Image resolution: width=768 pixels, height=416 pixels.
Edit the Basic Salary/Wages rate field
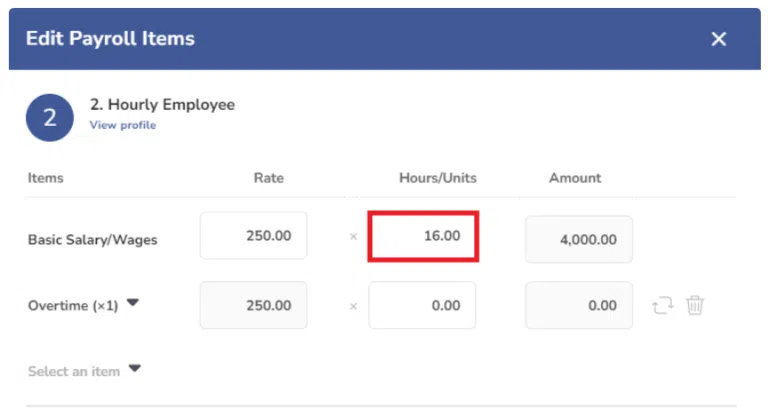(253, 236)
